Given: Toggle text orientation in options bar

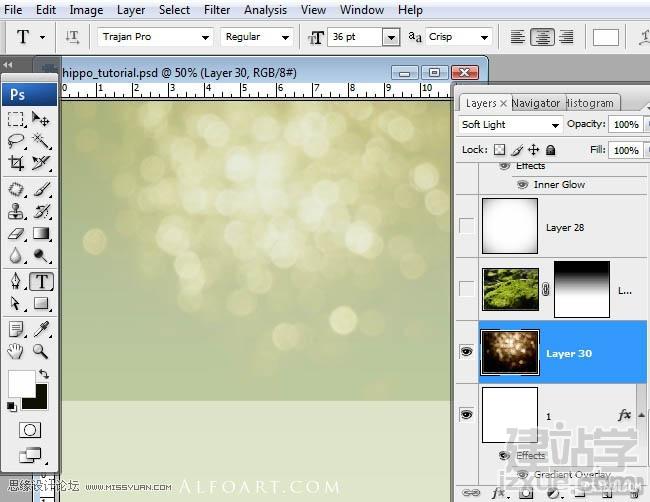Looking at the screenshot, I should (72, 37).
